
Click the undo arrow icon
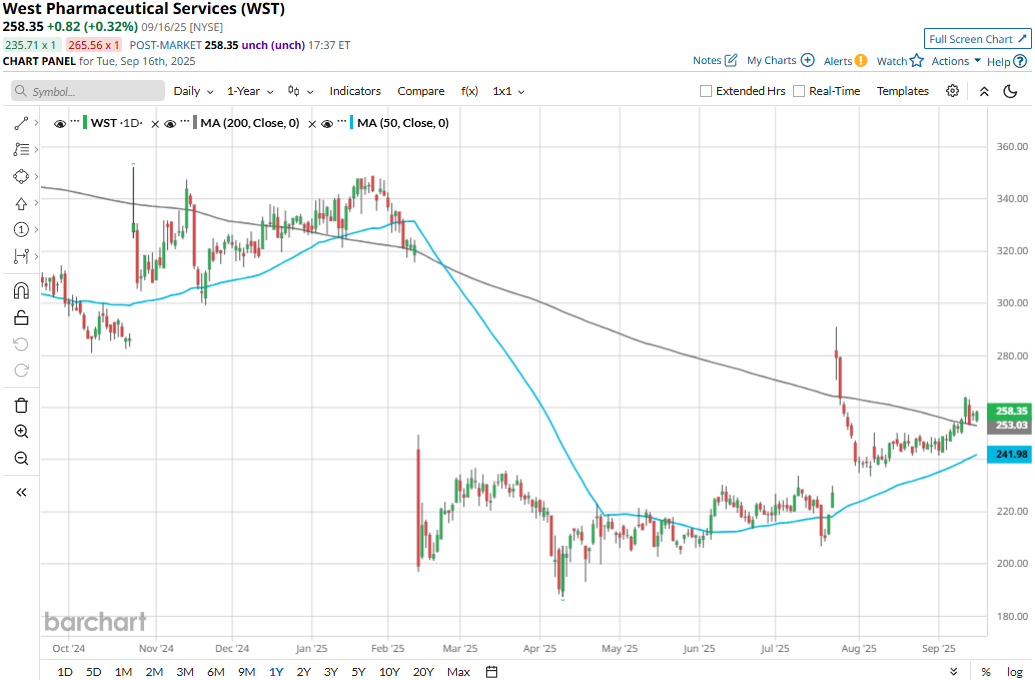coord(21,344)
